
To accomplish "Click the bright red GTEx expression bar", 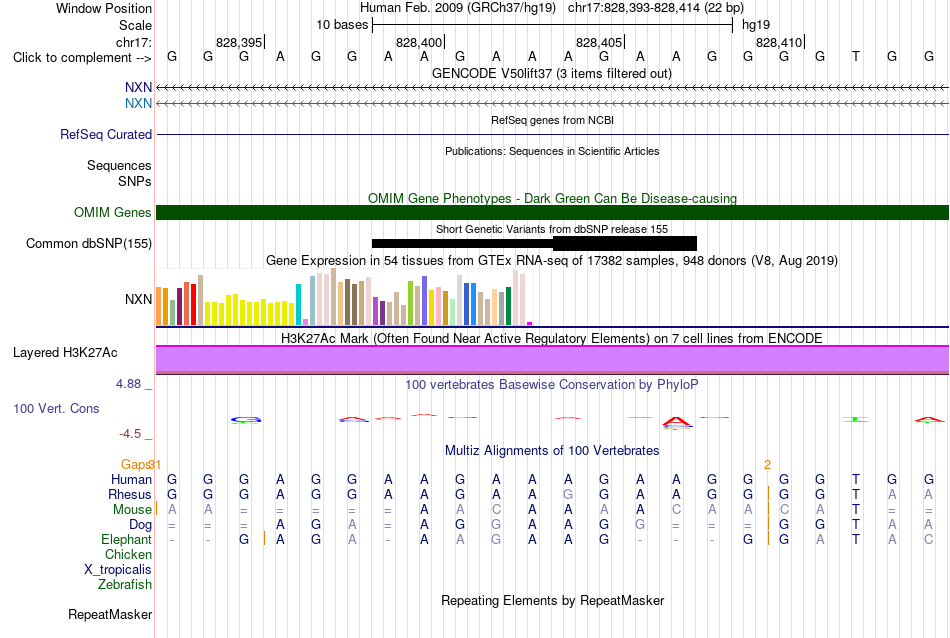I will (x=193, y=305).
